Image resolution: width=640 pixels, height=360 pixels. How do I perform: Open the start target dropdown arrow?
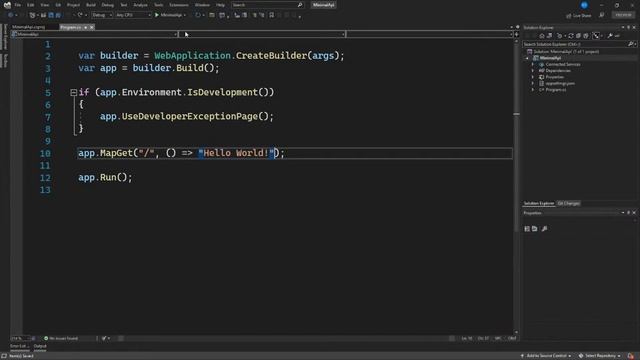tap(185, 15)
